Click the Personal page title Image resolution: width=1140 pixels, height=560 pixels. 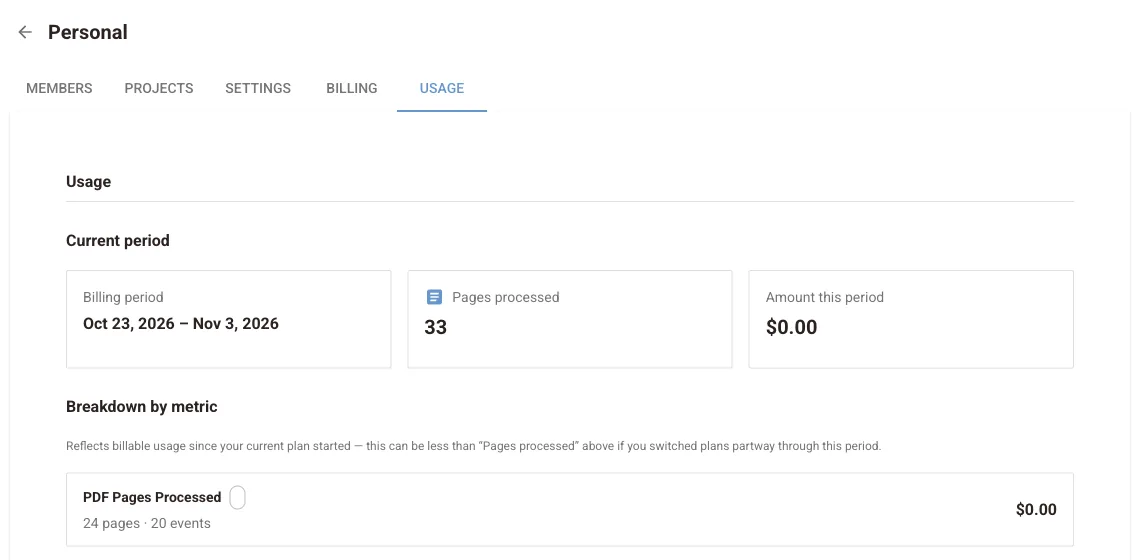(88, 32)
